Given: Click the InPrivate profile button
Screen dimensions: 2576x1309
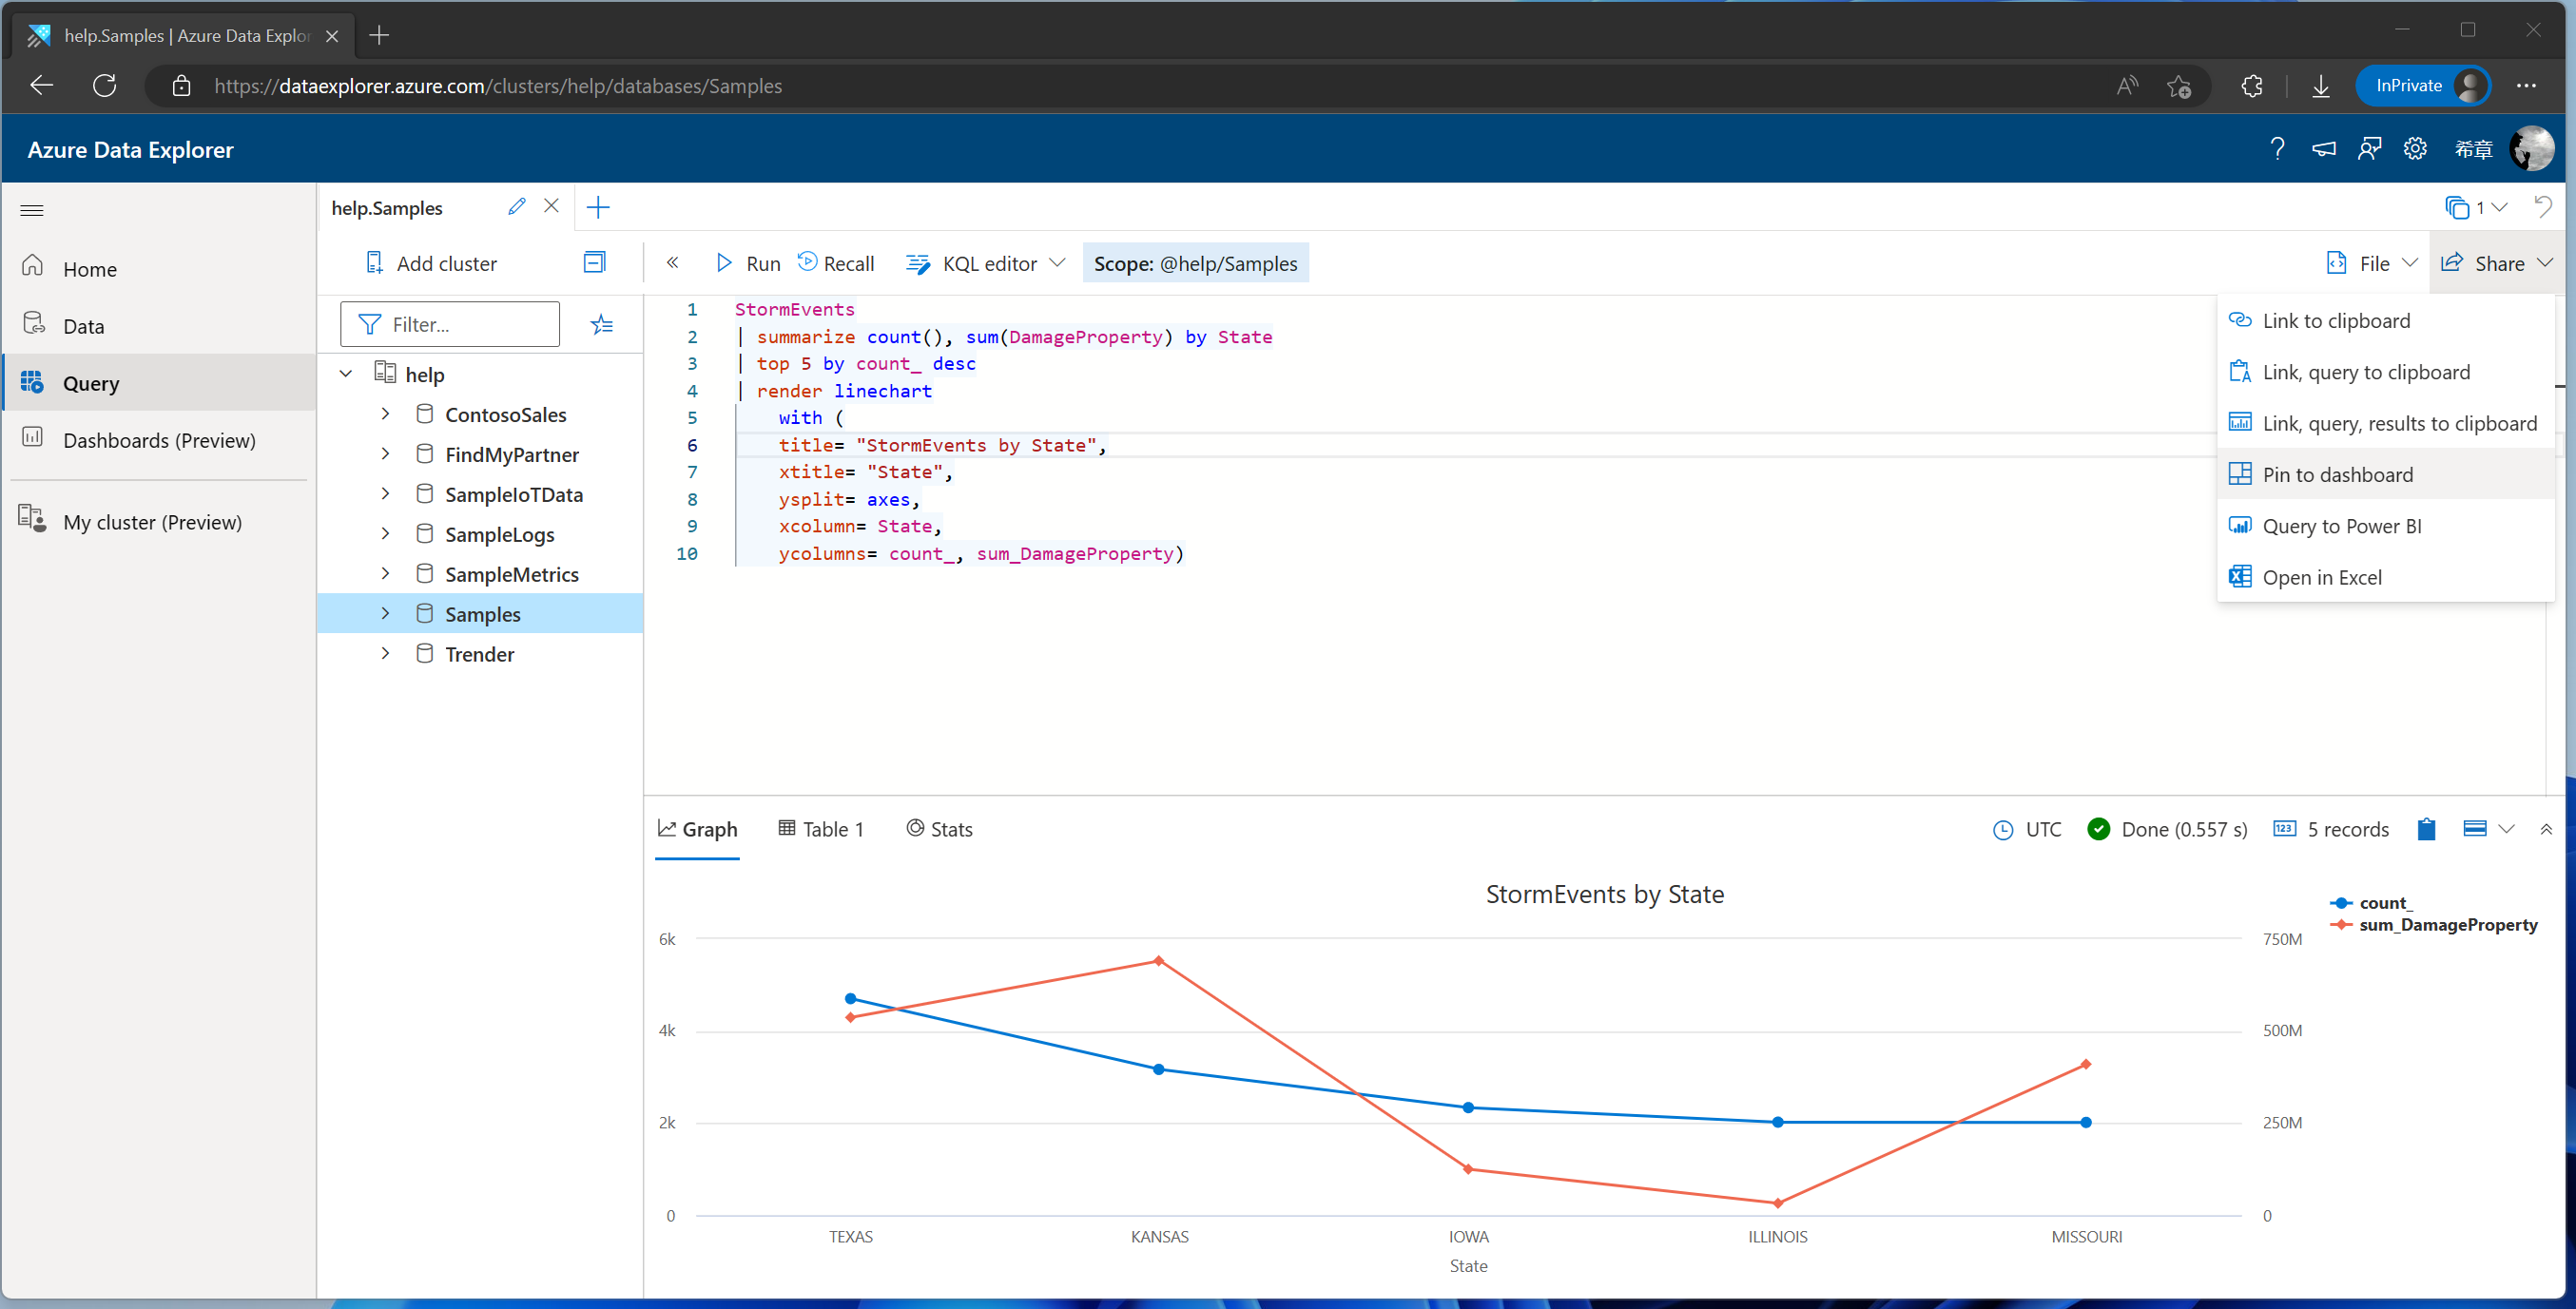Looking at the screenshot, I should pos(2423,85).
